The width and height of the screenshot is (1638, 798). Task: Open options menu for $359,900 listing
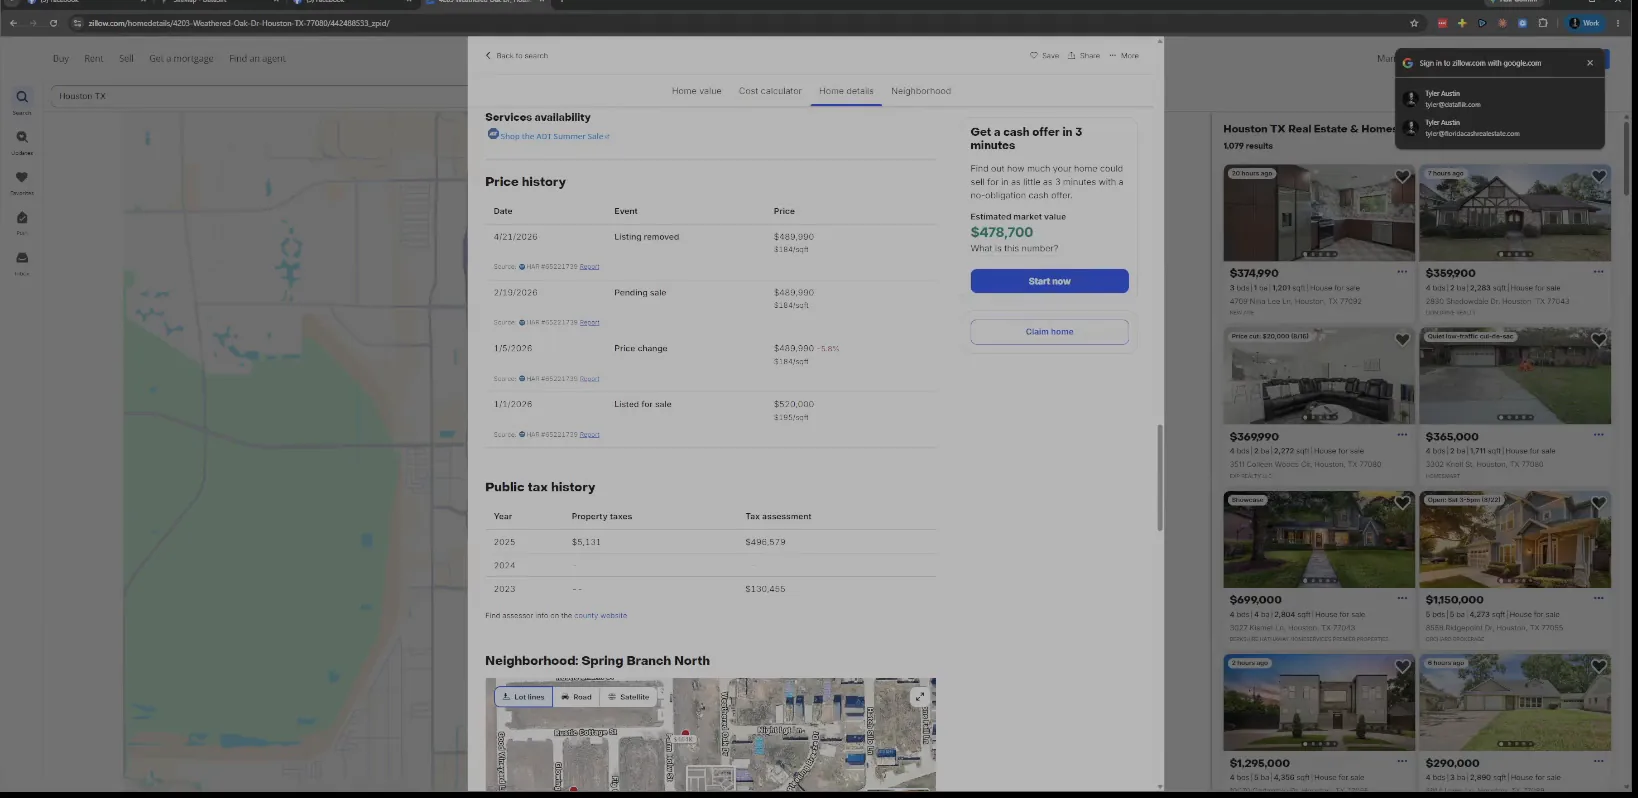pyautogui.click(x=1598, y=272)
